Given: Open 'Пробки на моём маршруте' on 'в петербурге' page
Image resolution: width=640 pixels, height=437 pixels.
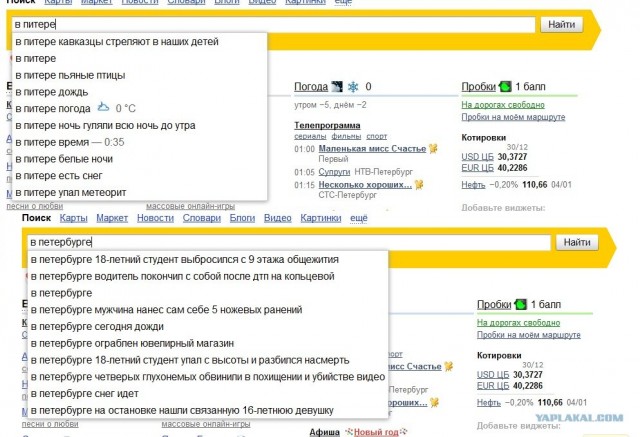Looking at the screenshot, I should coord(529,335).
